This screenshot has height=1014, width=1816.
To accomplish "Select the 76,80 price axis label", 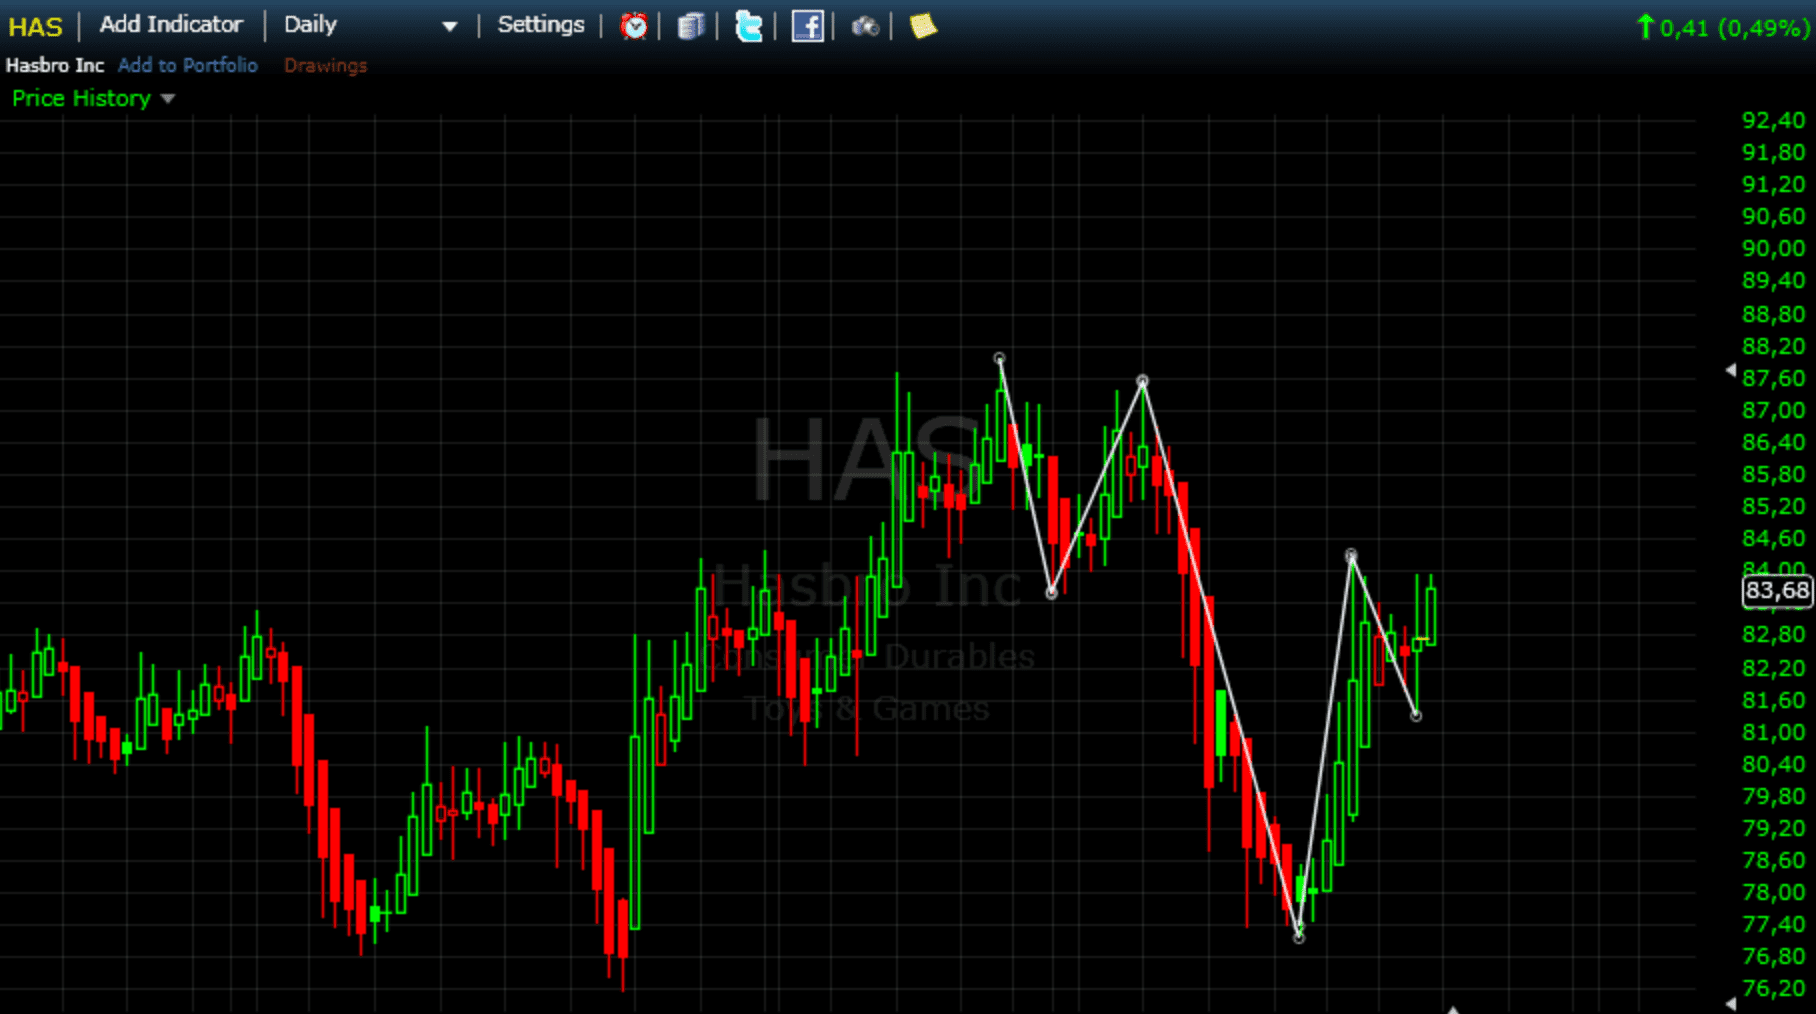I will click(1774, 956).
